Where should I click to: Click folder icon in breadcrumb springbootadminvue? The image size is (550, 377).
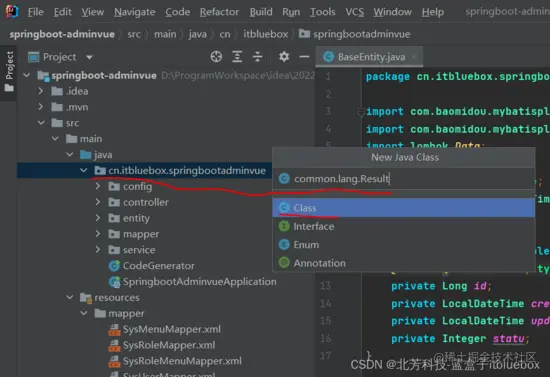click(304, 34)
